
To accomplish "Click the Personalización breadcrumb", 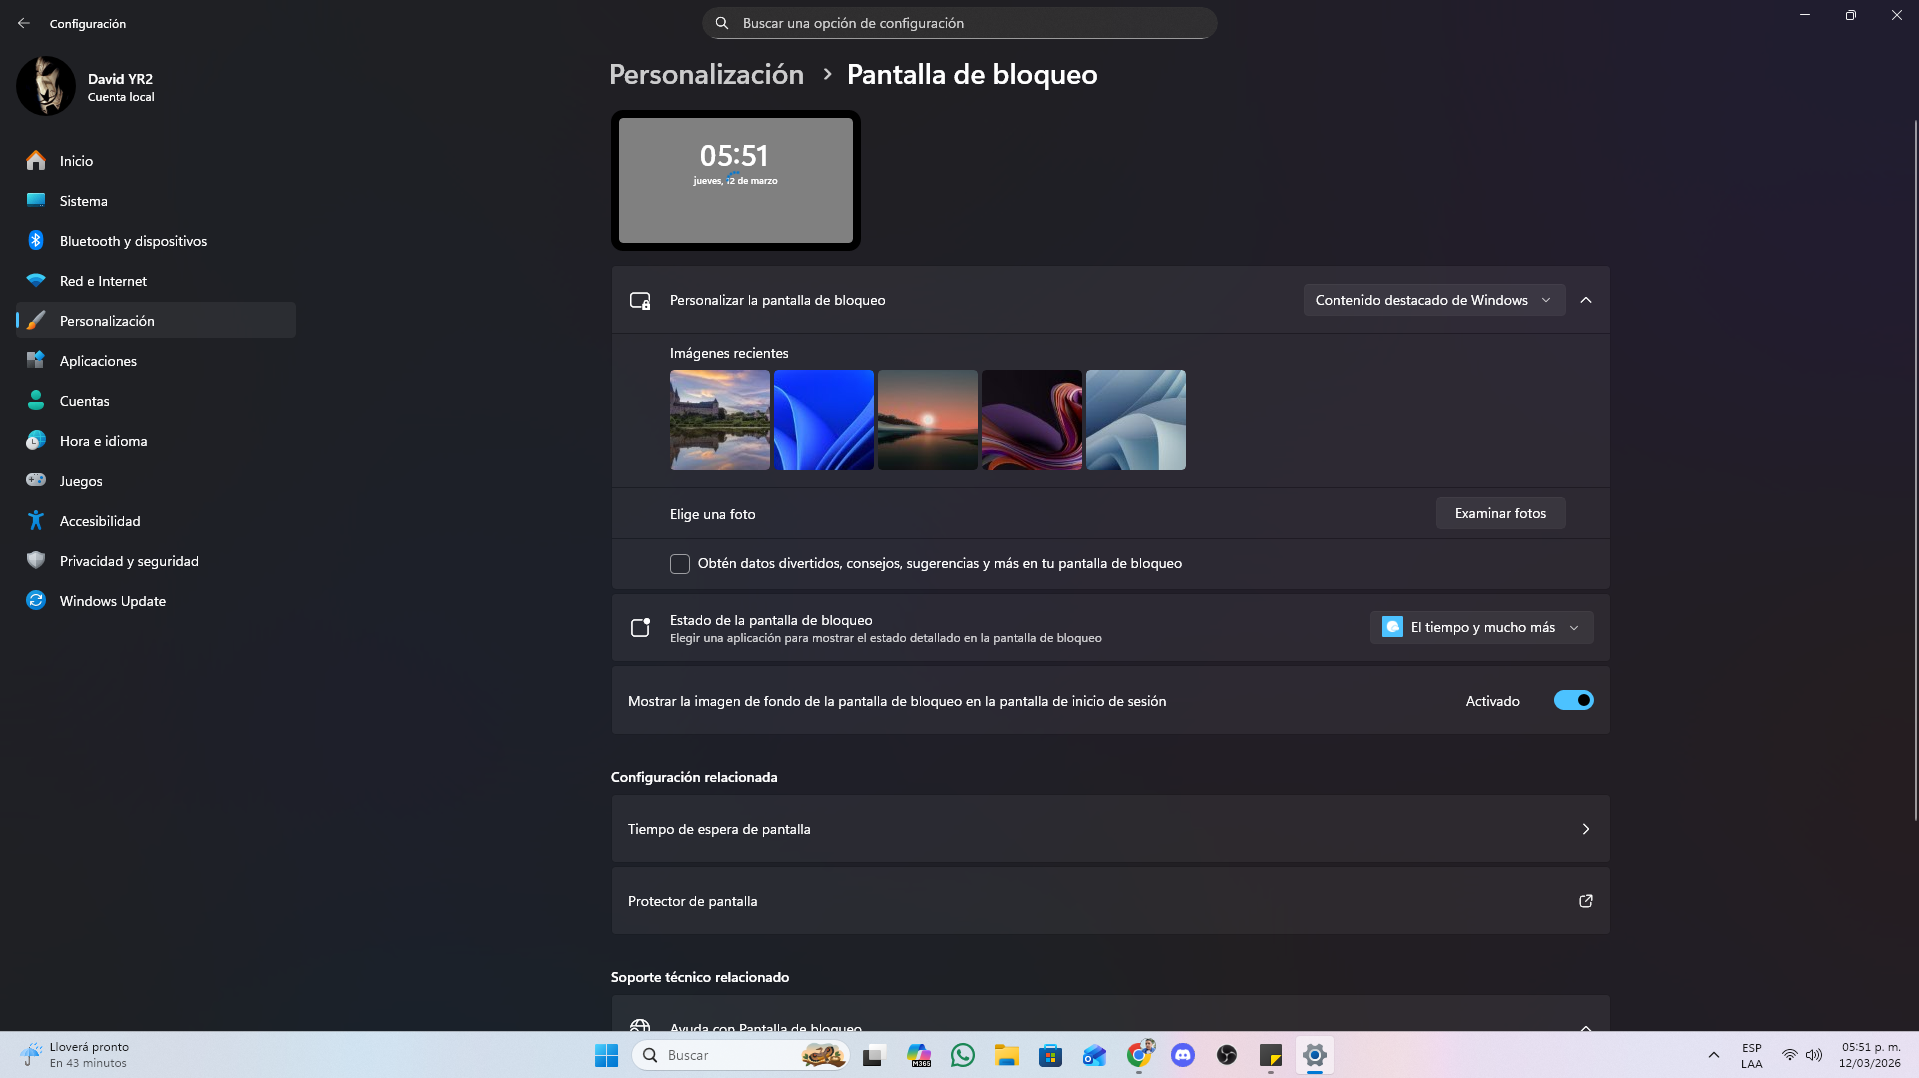I will pyautogui.click(x=706, y=75).
